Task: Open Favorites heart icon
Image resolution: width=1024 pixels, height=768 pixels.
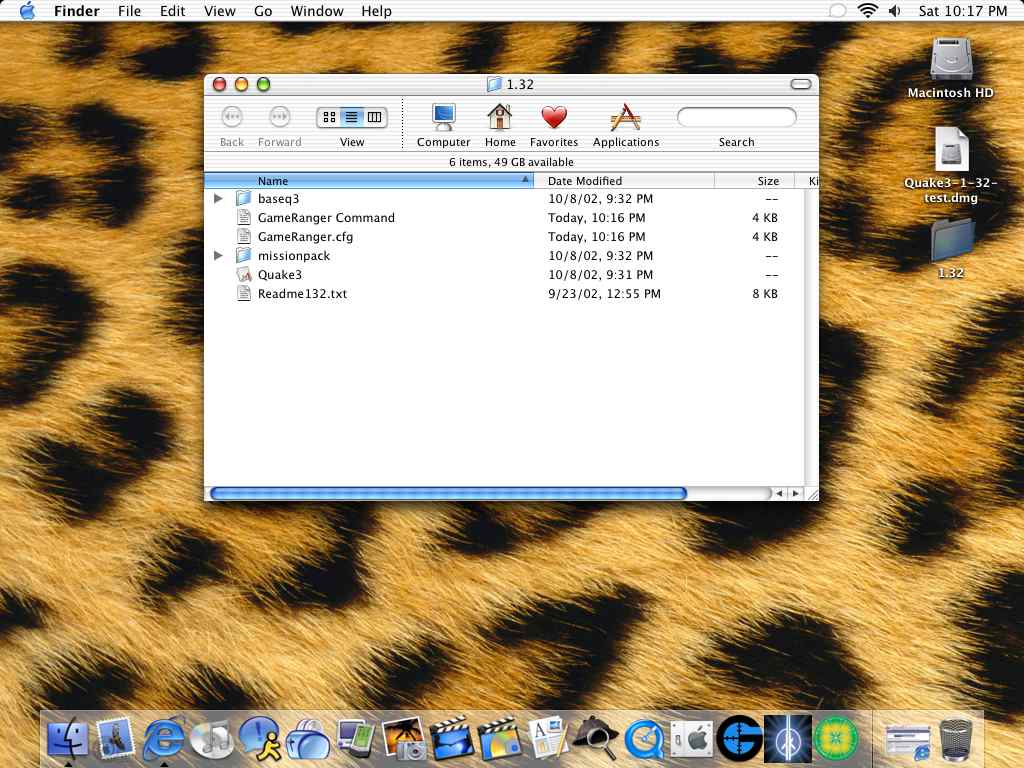Action: 554,125
